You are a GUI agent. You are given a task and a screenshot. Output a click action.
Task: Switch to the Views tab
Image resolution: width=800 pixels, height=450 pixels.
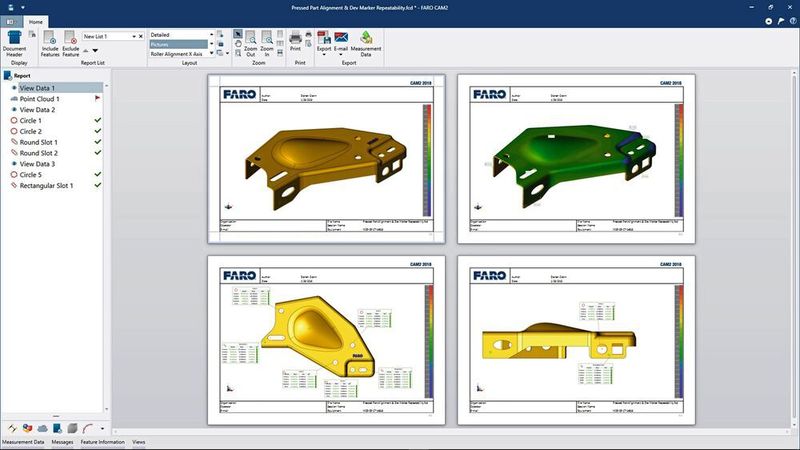tap(139, 442)
